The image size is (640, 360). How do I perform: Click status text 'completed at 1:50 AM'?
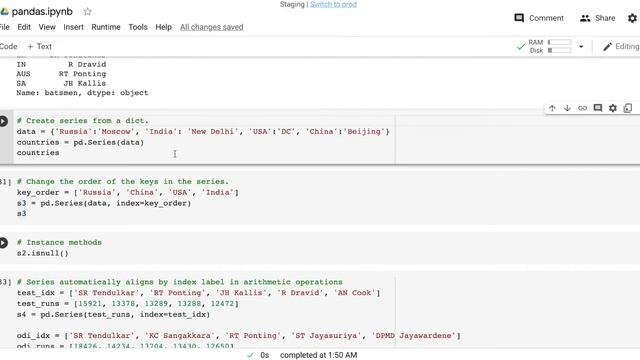(x=318, y=355)
